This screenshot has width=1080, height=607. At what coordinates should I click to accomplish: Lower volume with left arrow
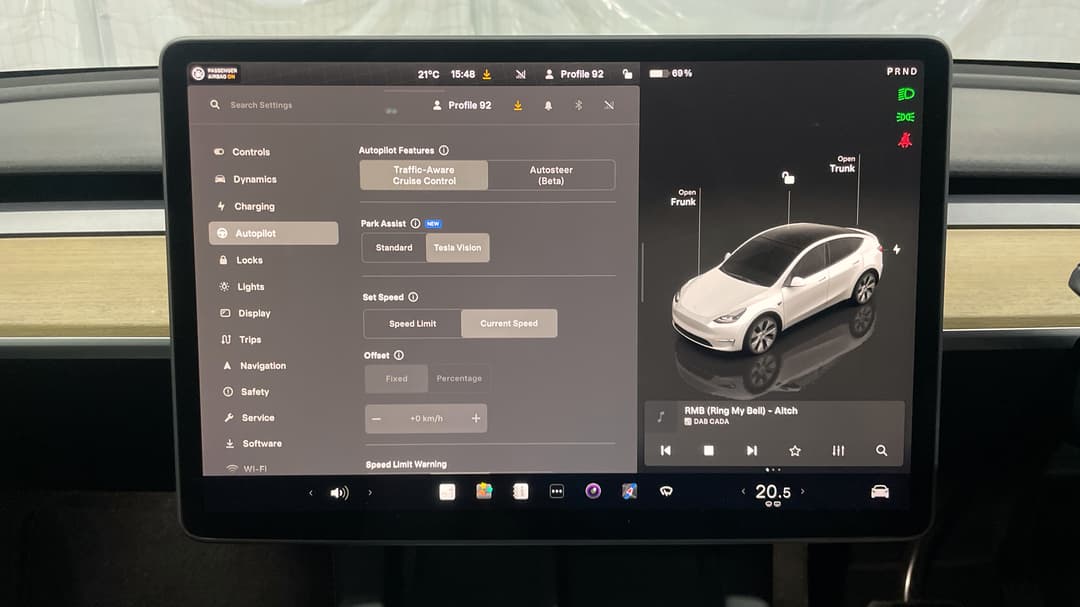tap(311, 493)
